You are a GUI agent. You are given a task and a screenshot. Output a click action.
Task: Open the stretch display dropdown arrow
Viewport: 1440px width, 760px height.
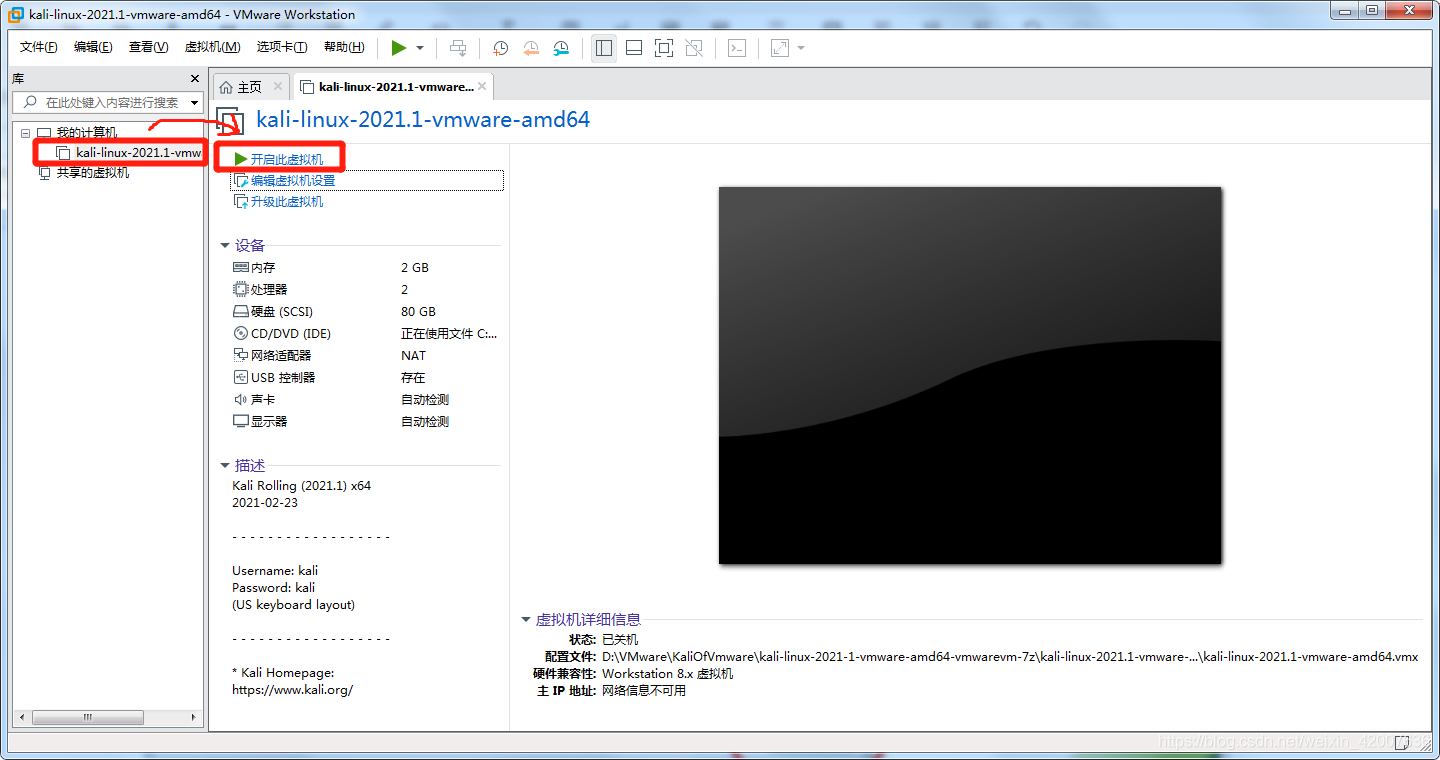coord(801,48)
